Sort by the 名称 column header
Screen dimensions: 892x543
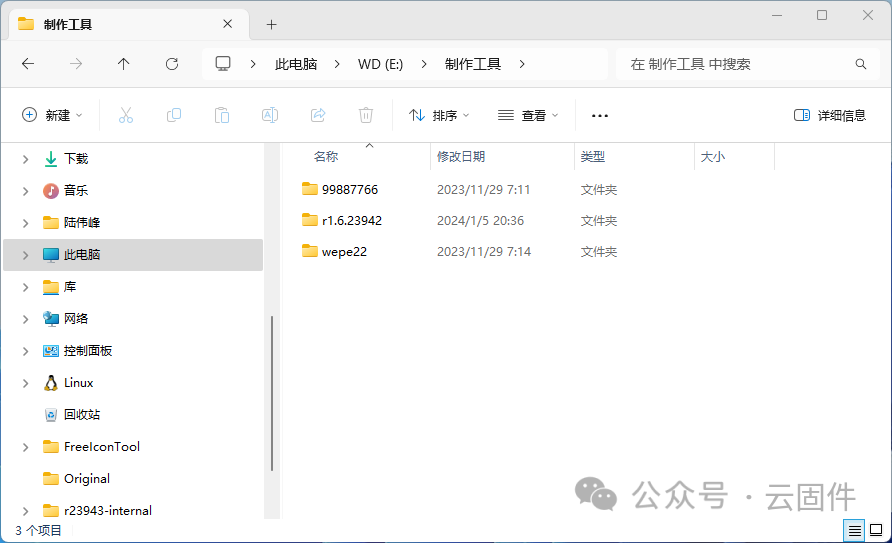(326, 156)
